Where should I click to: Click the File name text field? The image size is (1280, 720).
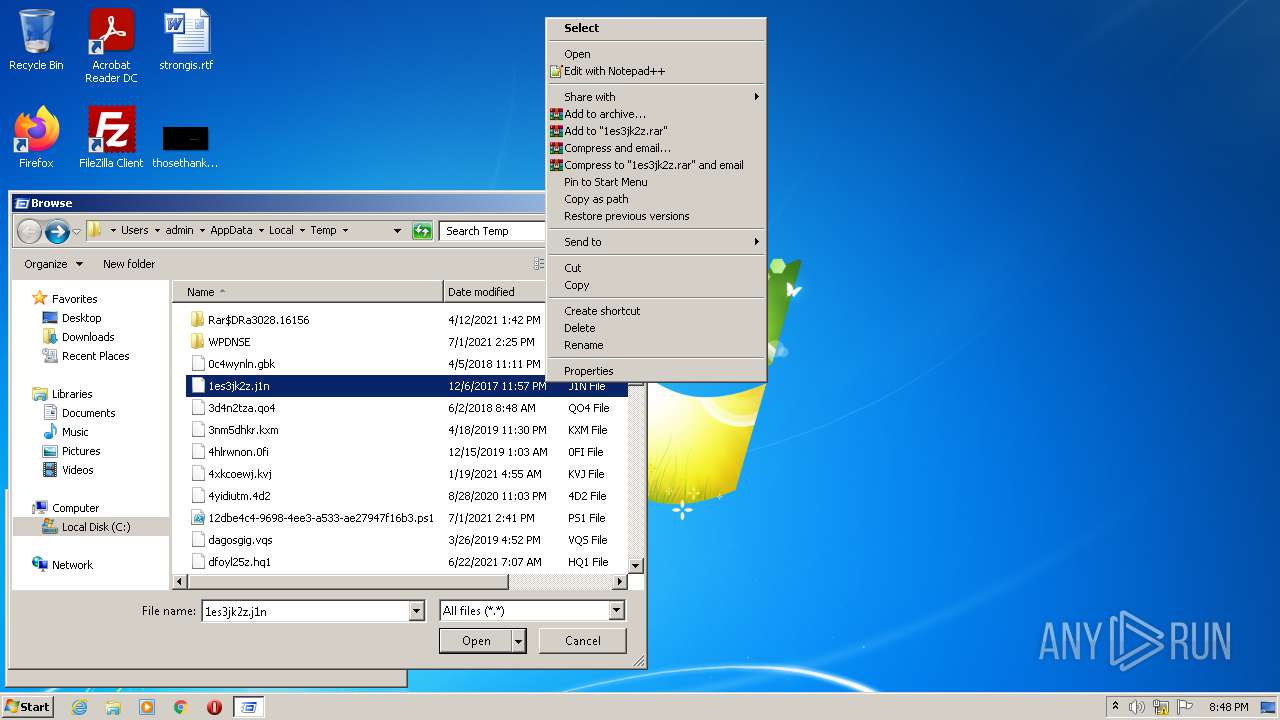click(305, 611)
